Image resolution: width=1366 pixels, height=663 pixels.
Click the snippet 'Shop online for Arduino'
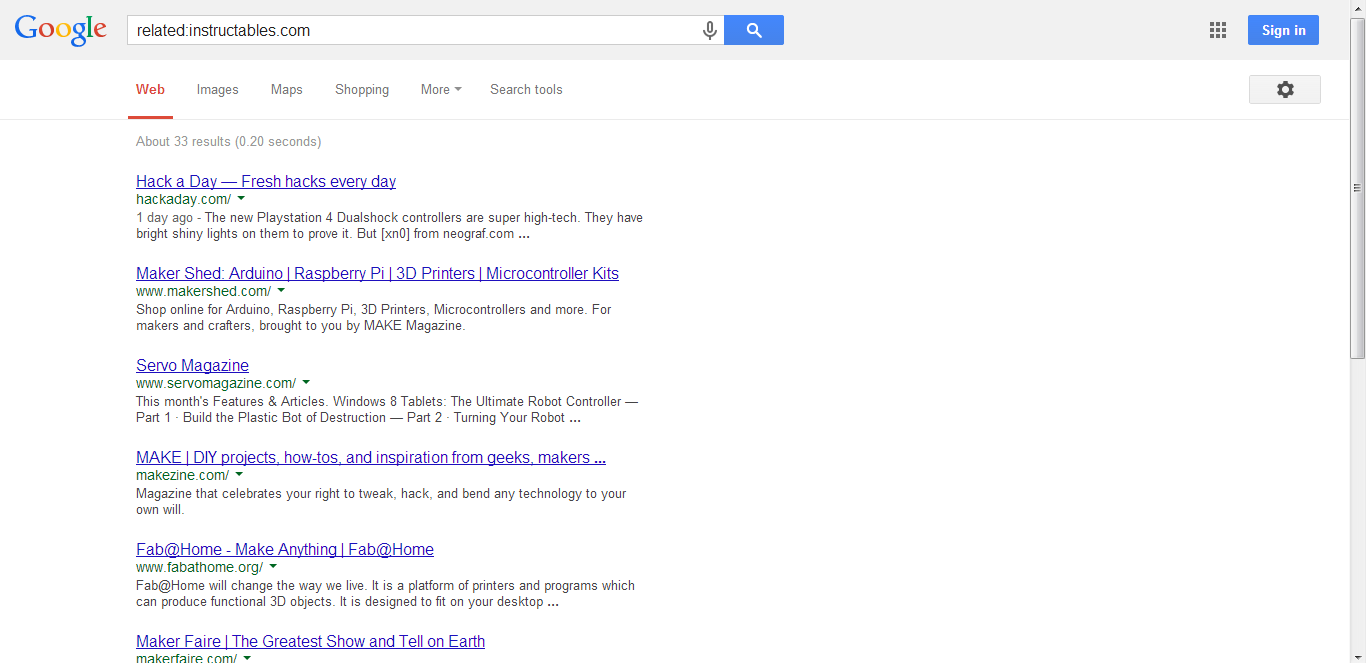click(374, 318)
